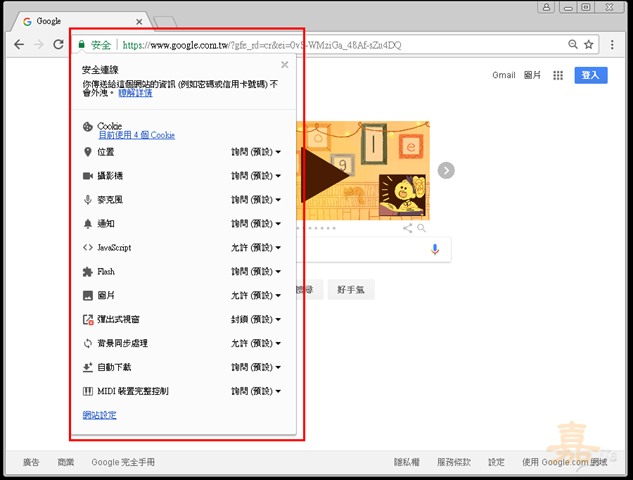
Task: Click the Cookie icon in popup
Action: pos(88,127)
